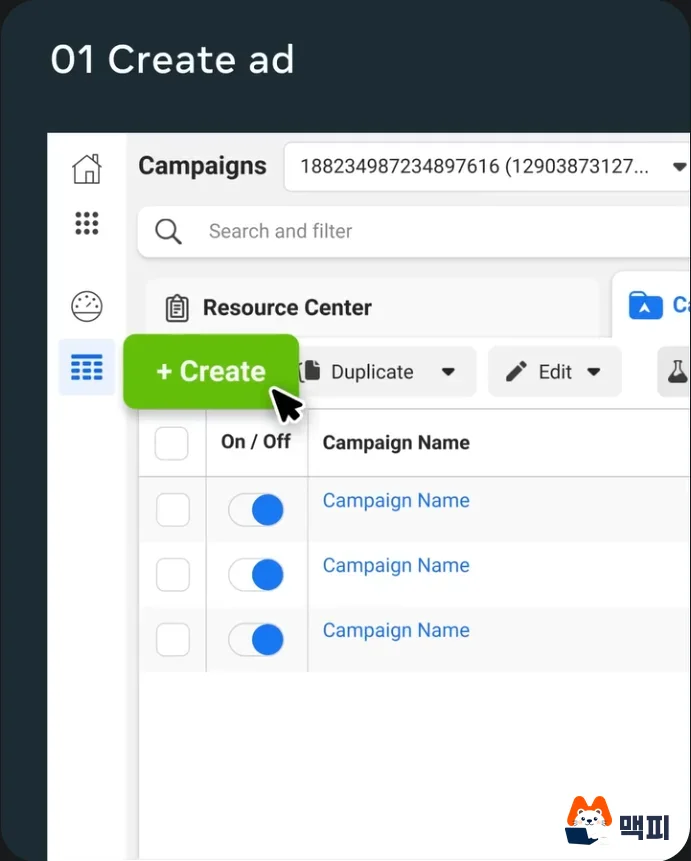The width and height of the screenshot is (691, 861).
Task: Open the all tools grid menu icon
Action: click(x=87, y=223)
